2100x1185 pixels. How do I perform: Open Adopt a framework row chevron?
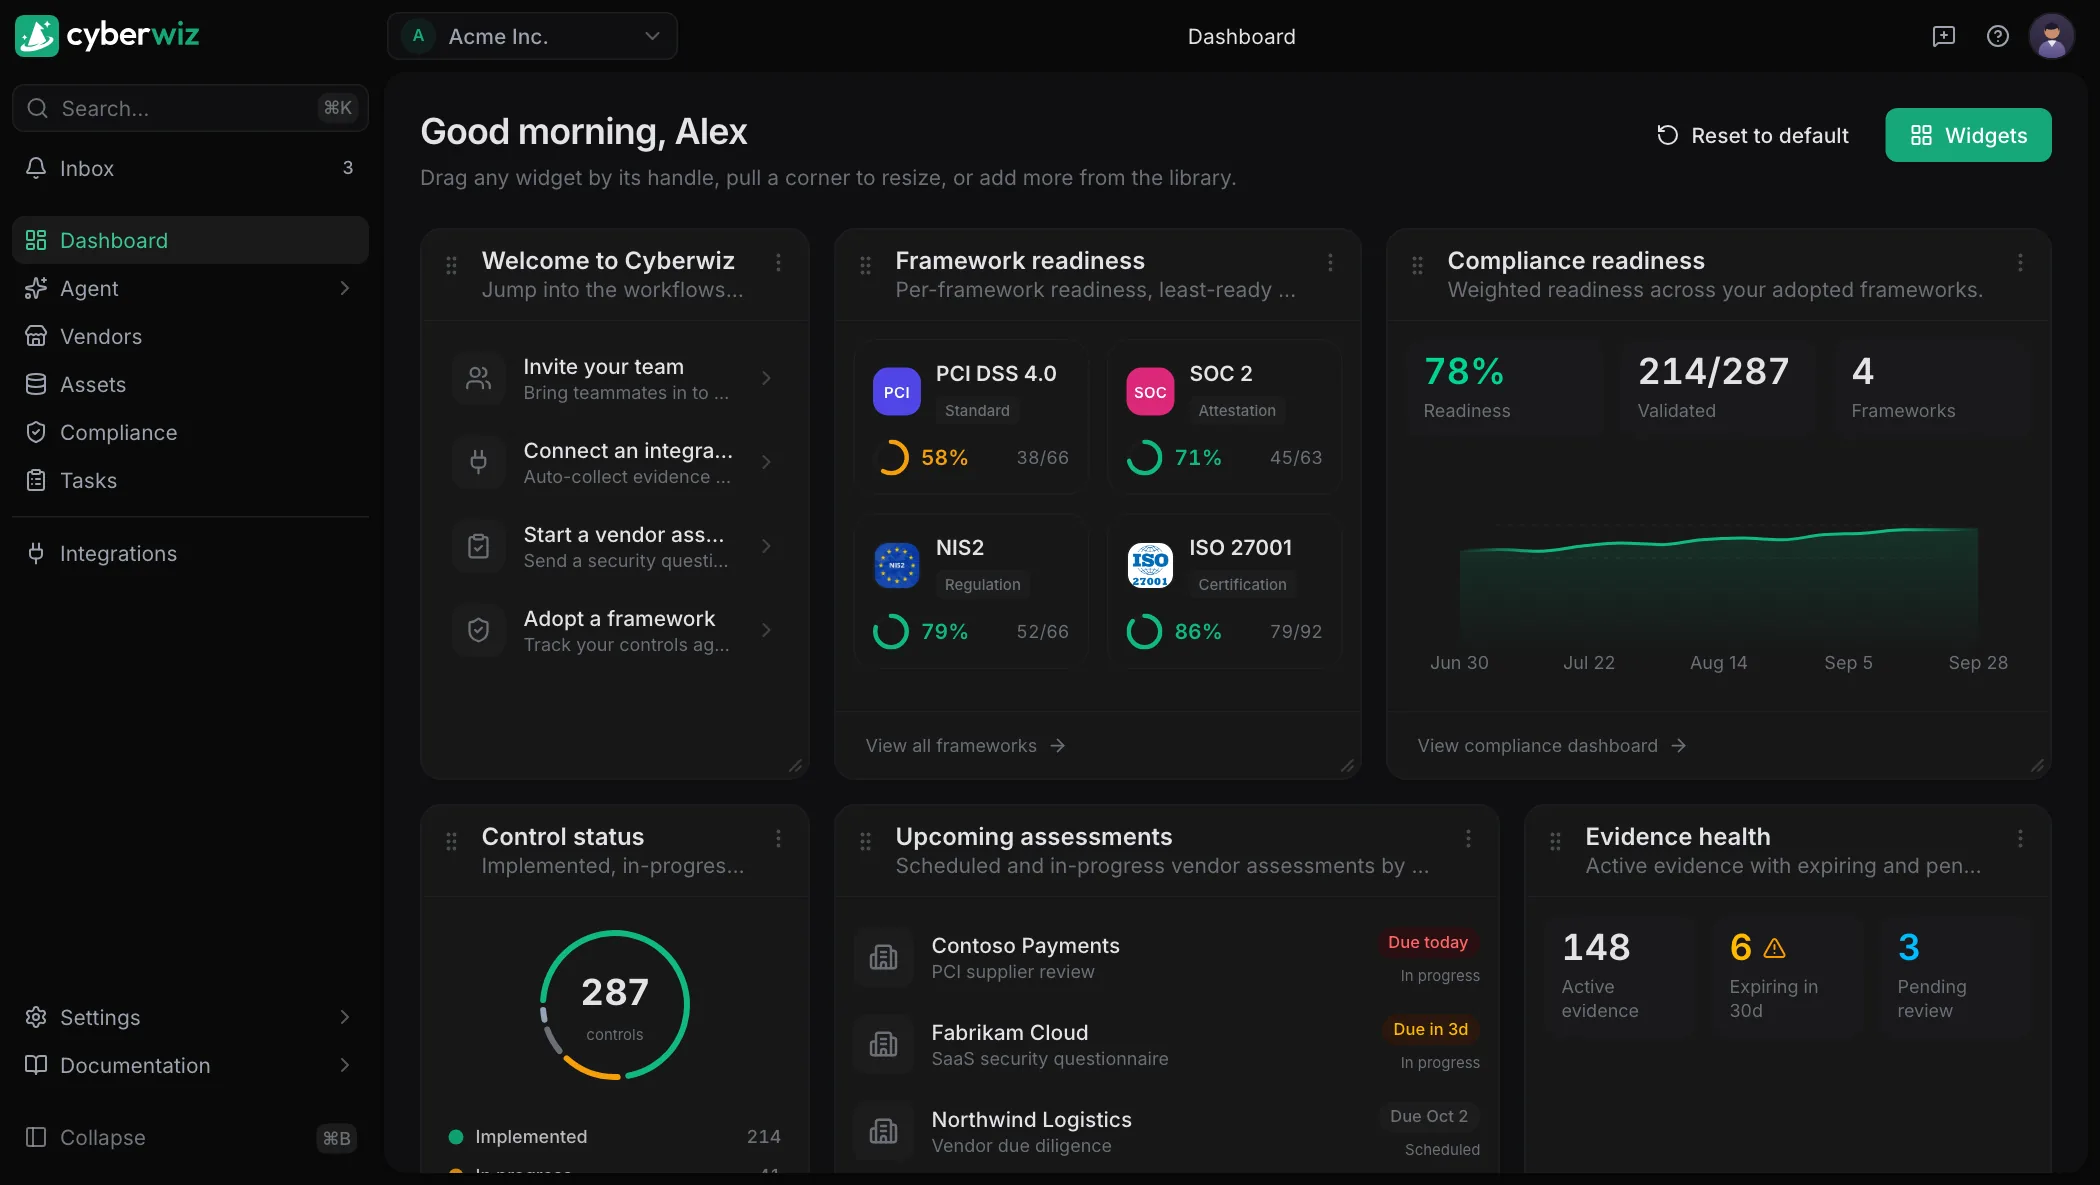[x=766, y=630]
